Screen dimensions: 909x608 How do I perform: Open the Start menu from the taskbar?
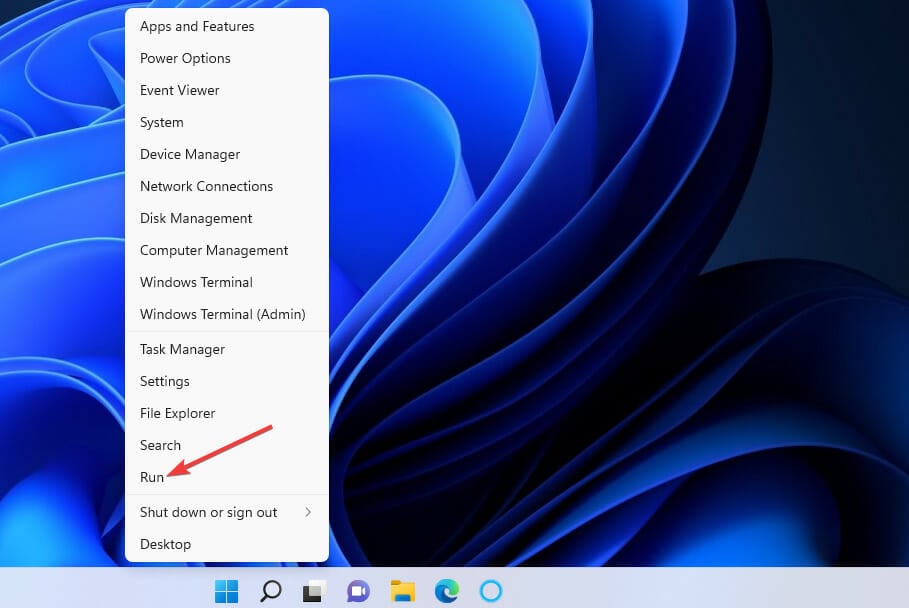click(x=226, y=590)
